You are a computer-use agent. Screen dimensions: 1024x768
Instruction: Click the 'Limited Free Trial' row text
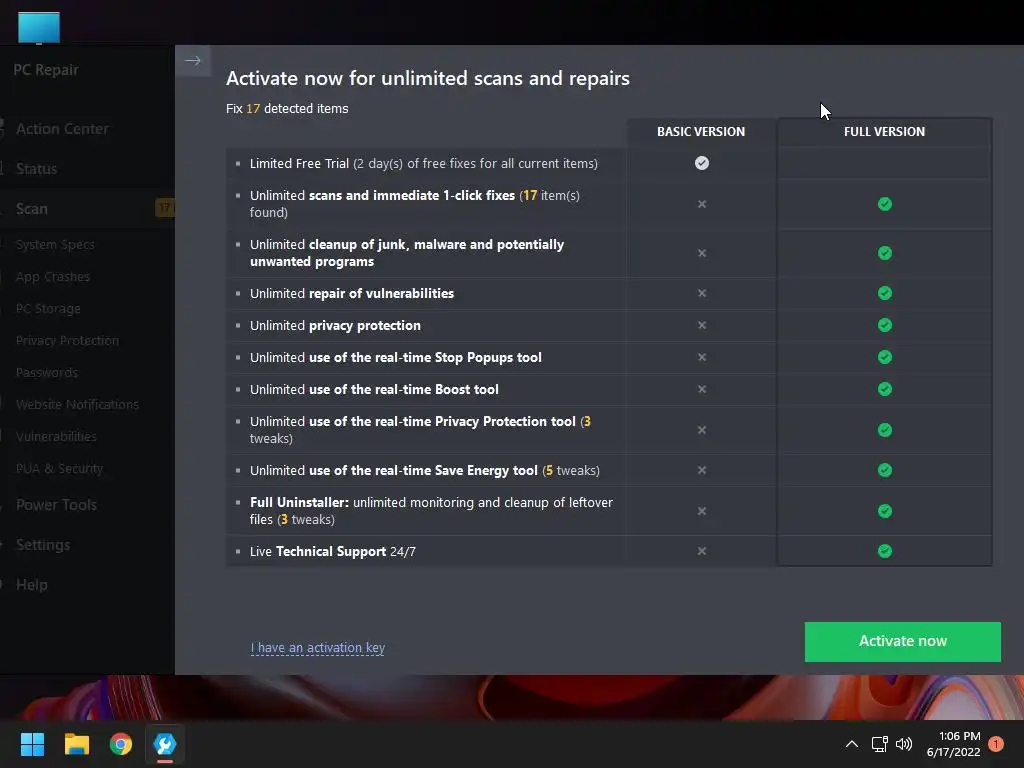click(x=424, y=163)
